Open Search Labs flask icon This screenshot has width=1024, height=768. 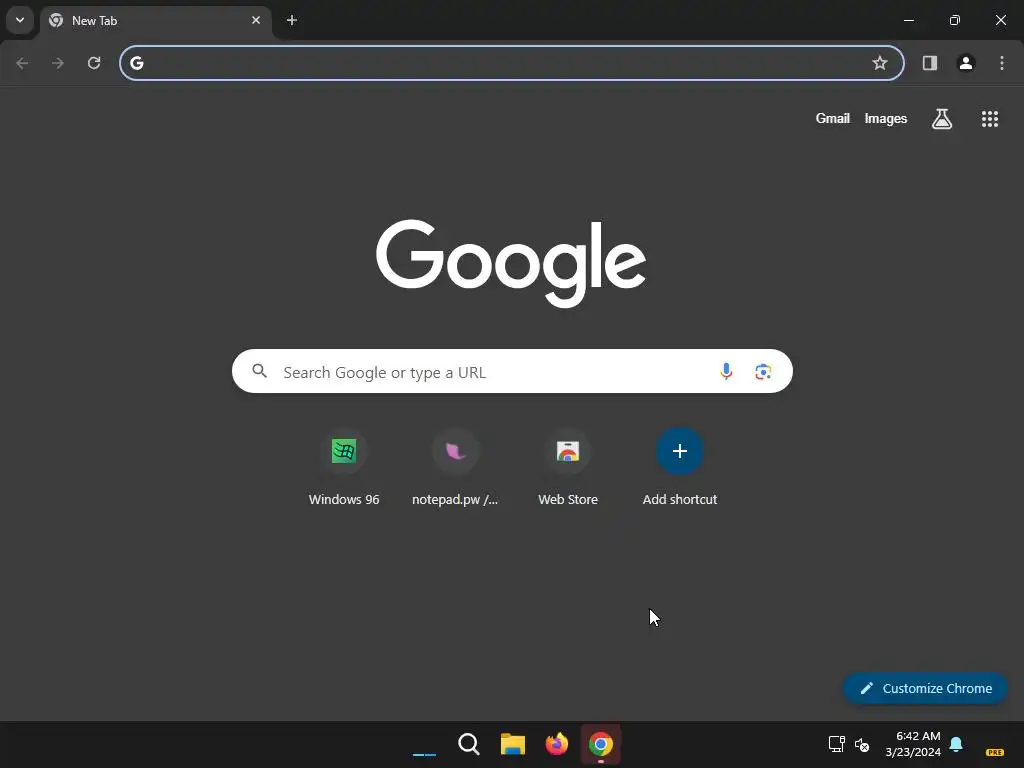[x=942, y=119]
